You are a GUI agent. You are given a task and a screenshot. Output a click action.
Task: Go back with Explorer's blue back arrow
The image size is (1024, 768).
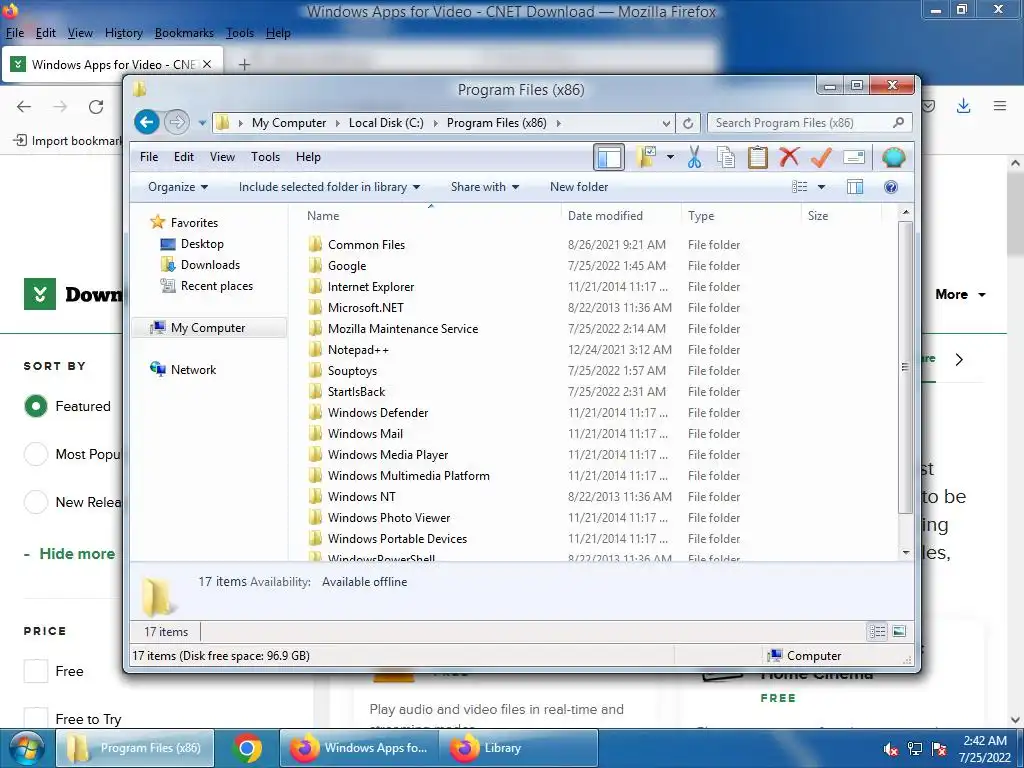[147, 122]
